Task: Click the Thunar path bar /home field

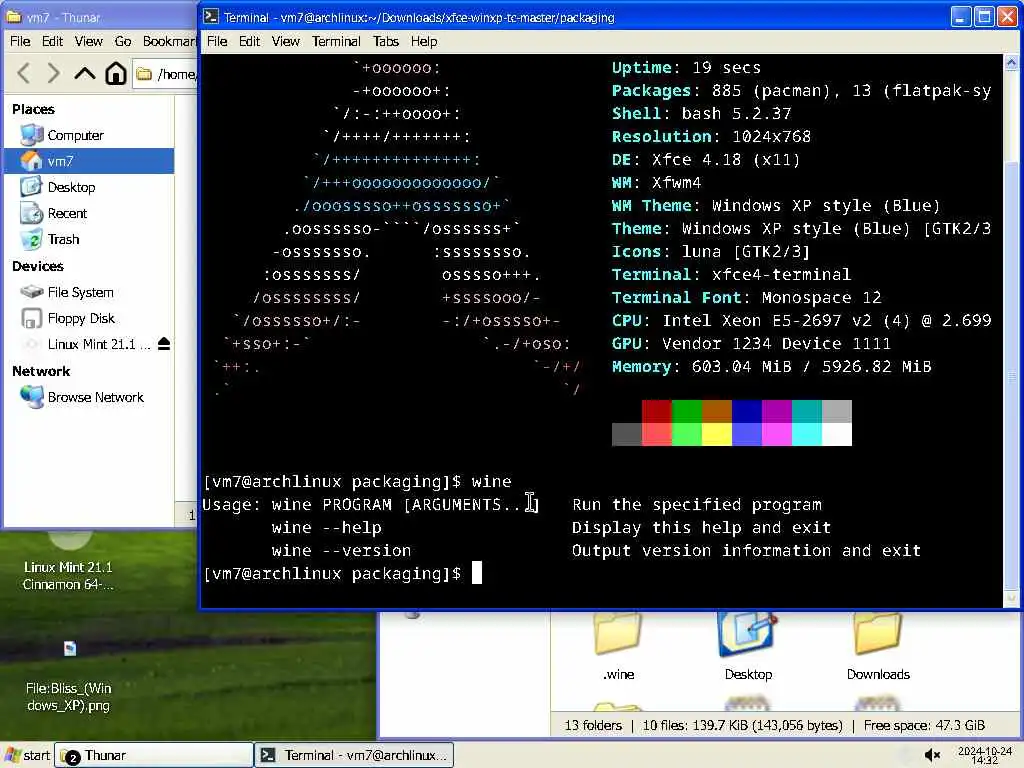Action: pyautogui.click(x=166, y=74)
